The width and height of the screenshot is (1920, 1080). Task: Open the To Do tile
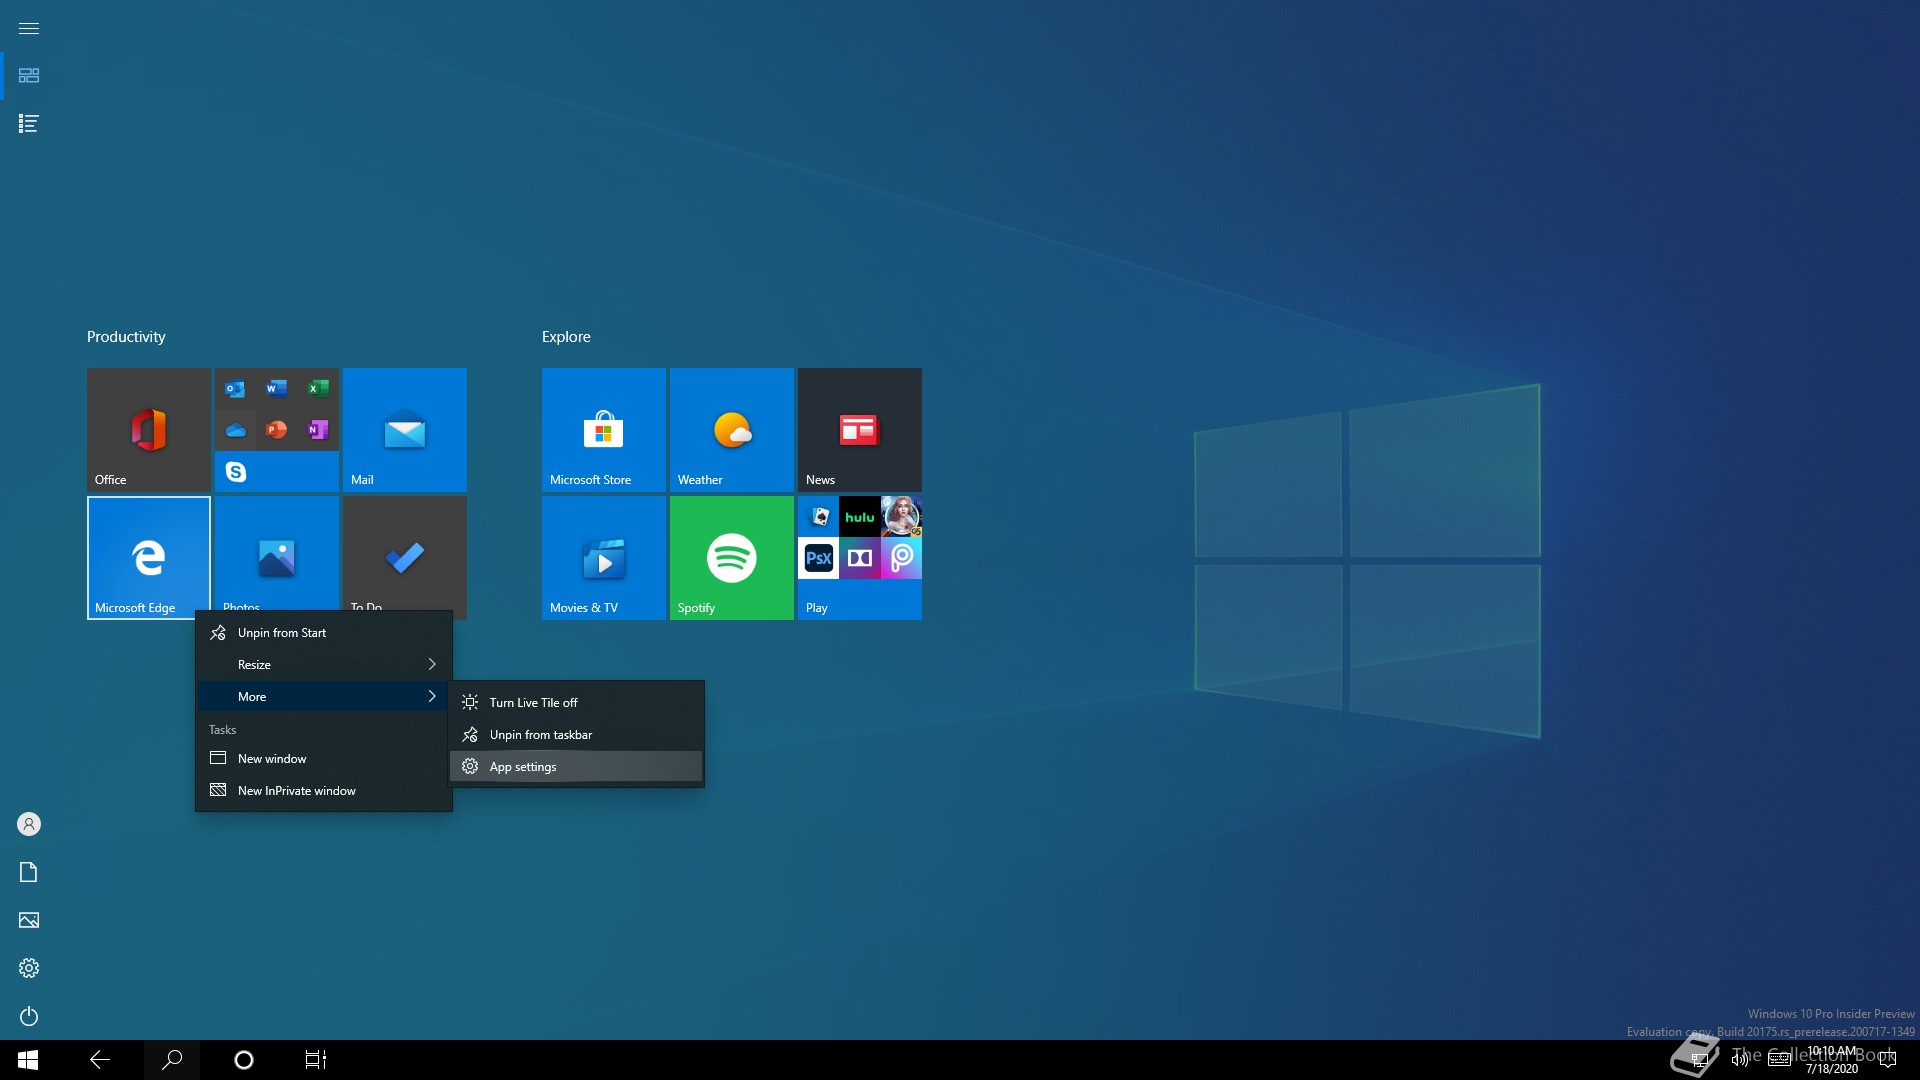click(404, 553)
